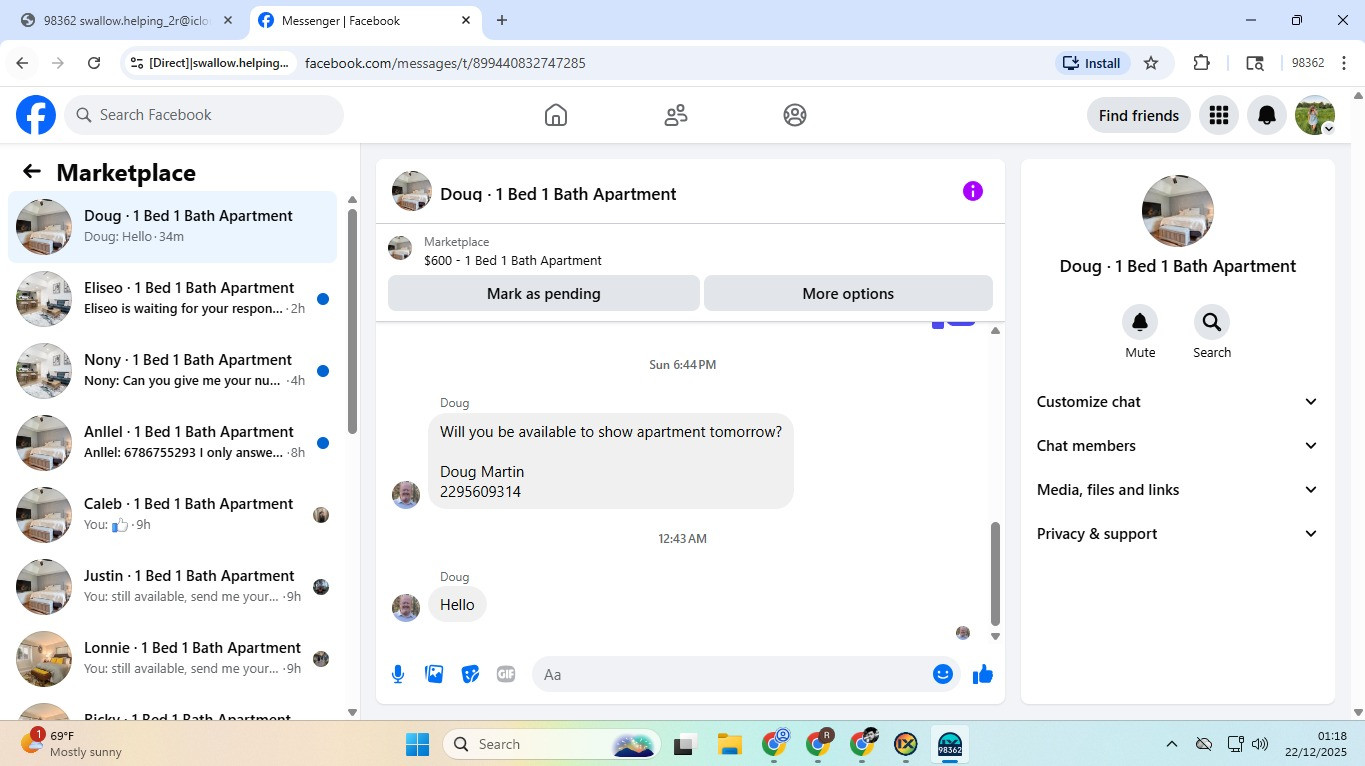Show hidden system tray icons
1365x766 pixels.
tap(1171, 744)
